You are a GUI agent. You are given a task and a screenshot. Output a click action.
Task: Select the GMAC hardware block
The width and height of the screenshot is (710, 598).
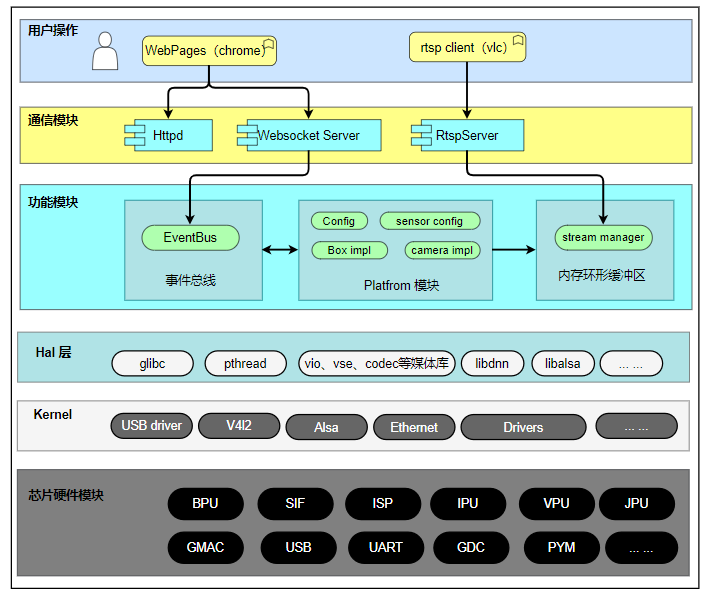[x=206, y=548]
